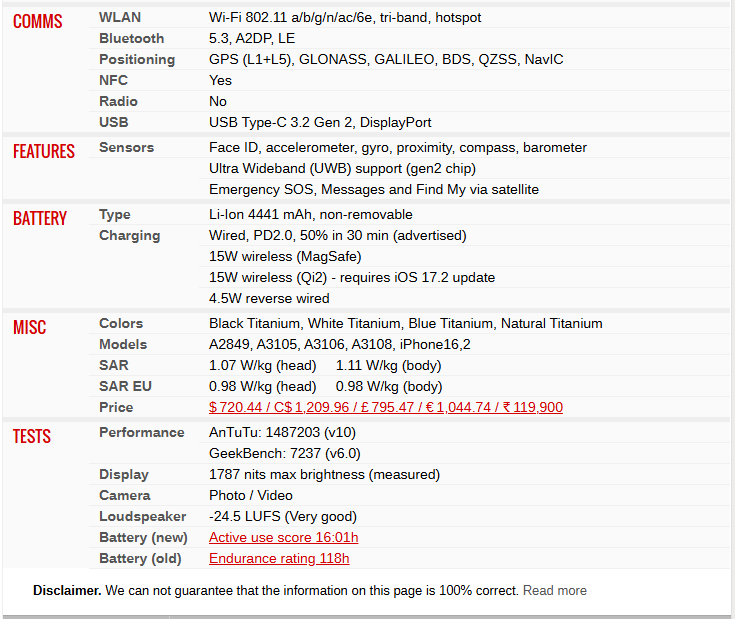
Task: Click the Performance tests label
Action: (x=142, y=433)
